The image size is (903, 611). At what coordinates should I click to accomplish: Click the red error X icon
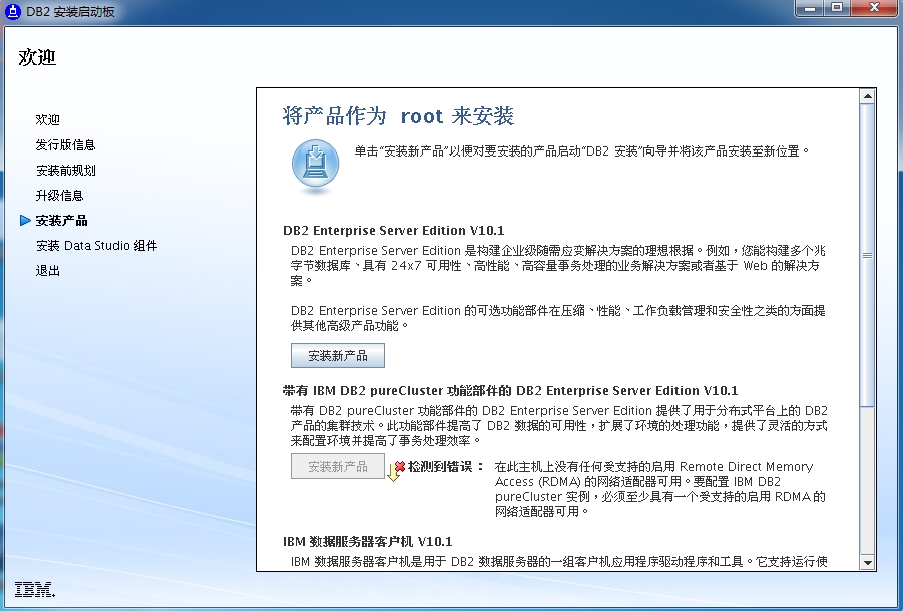point(400,466)
